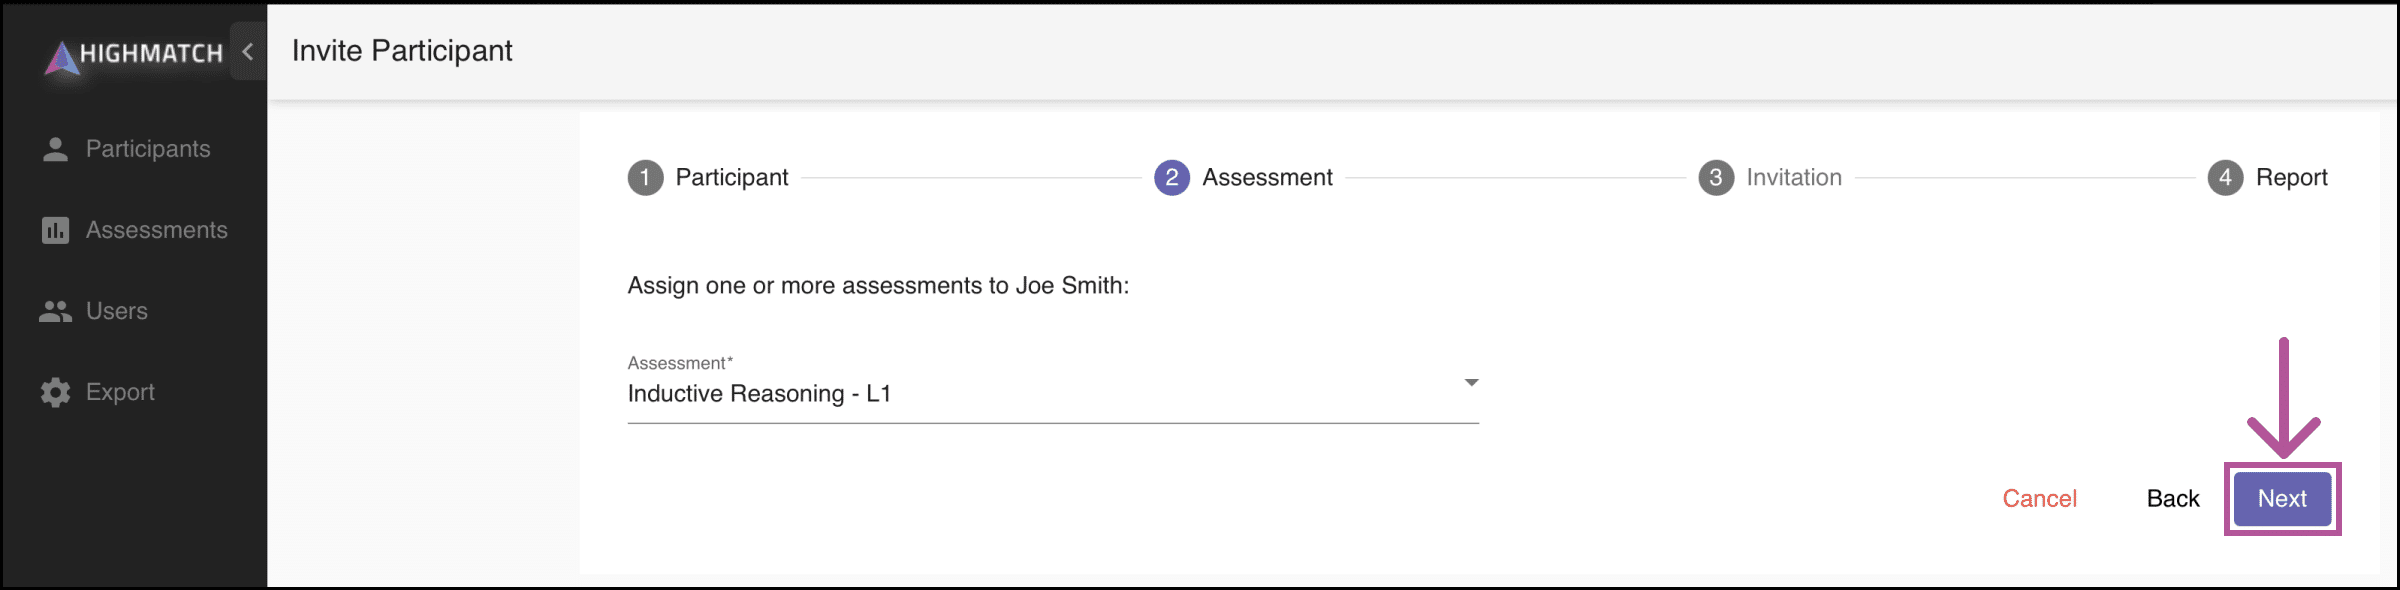Screen dimensions: 2400x590
Task: Click the Users group icon
Action: click(56, 311)
